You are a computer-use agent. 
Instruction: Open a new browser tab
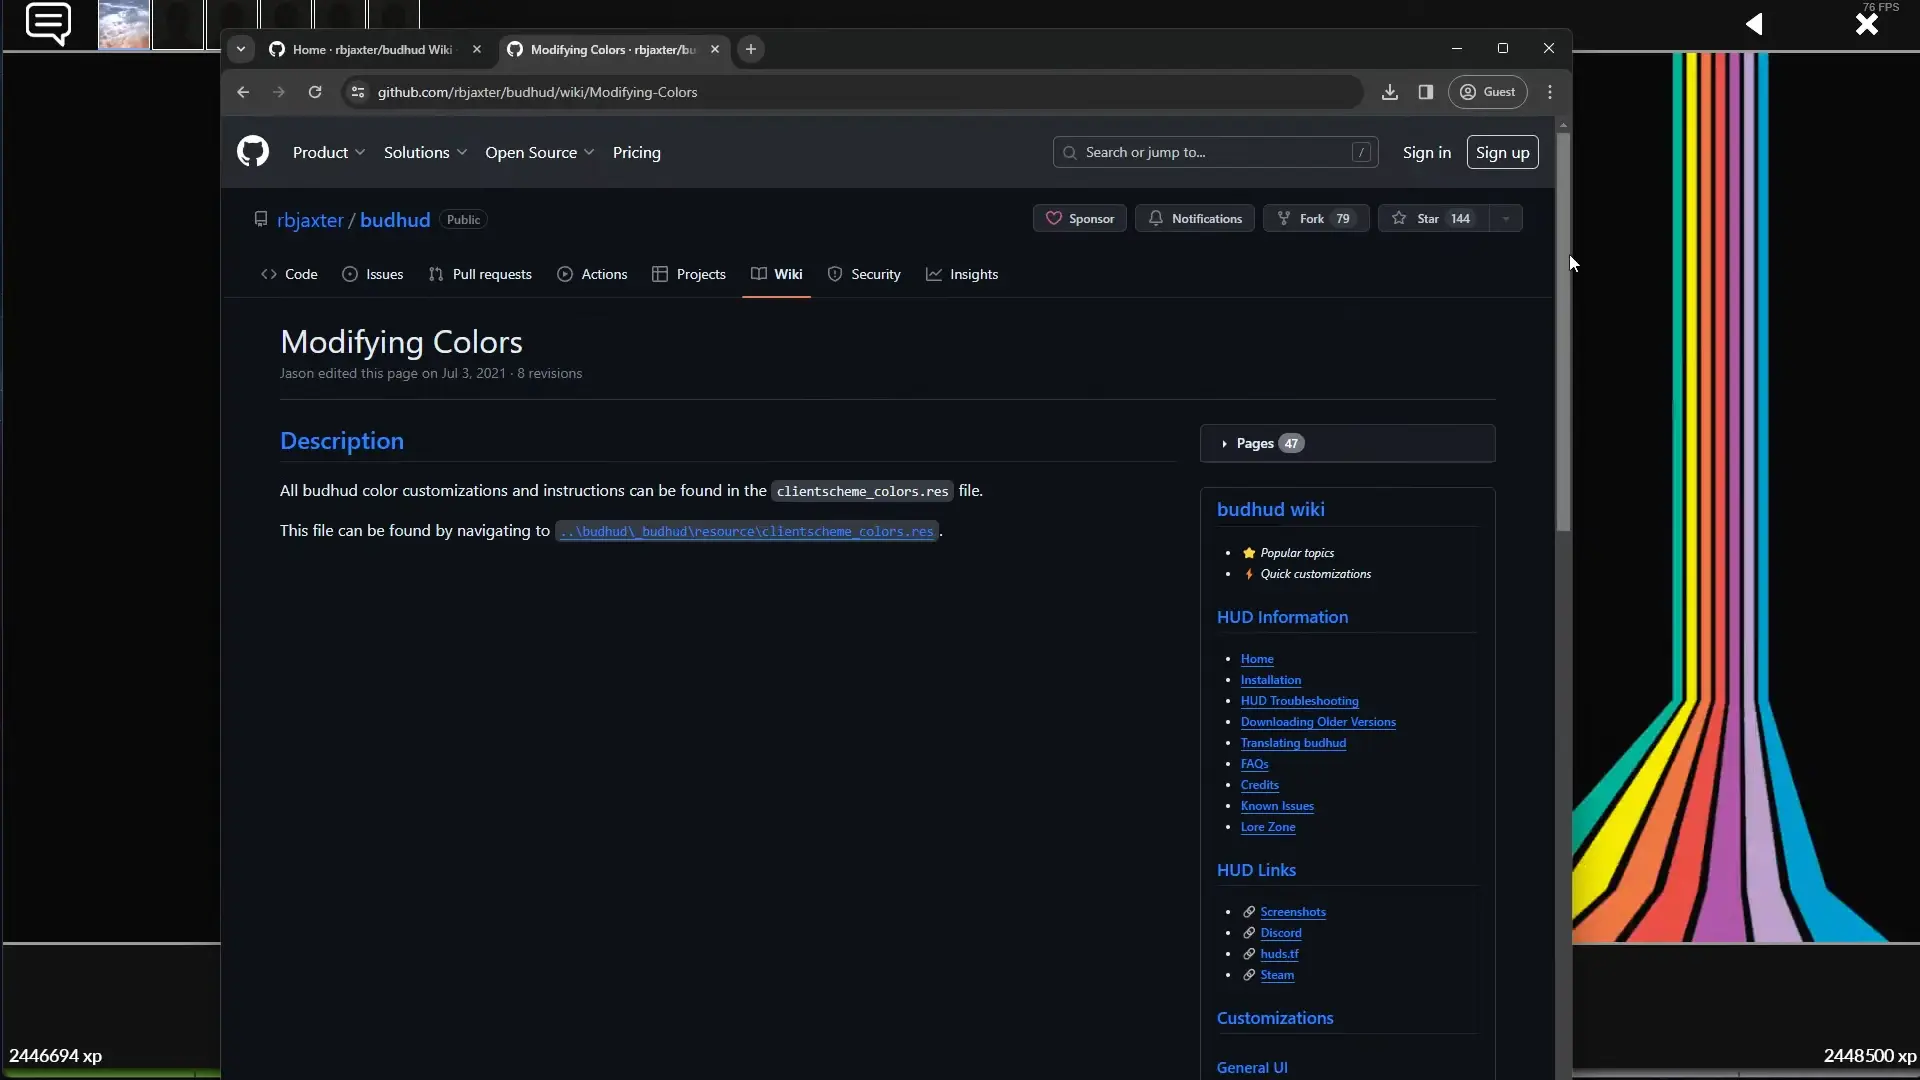tap(751, 49)
